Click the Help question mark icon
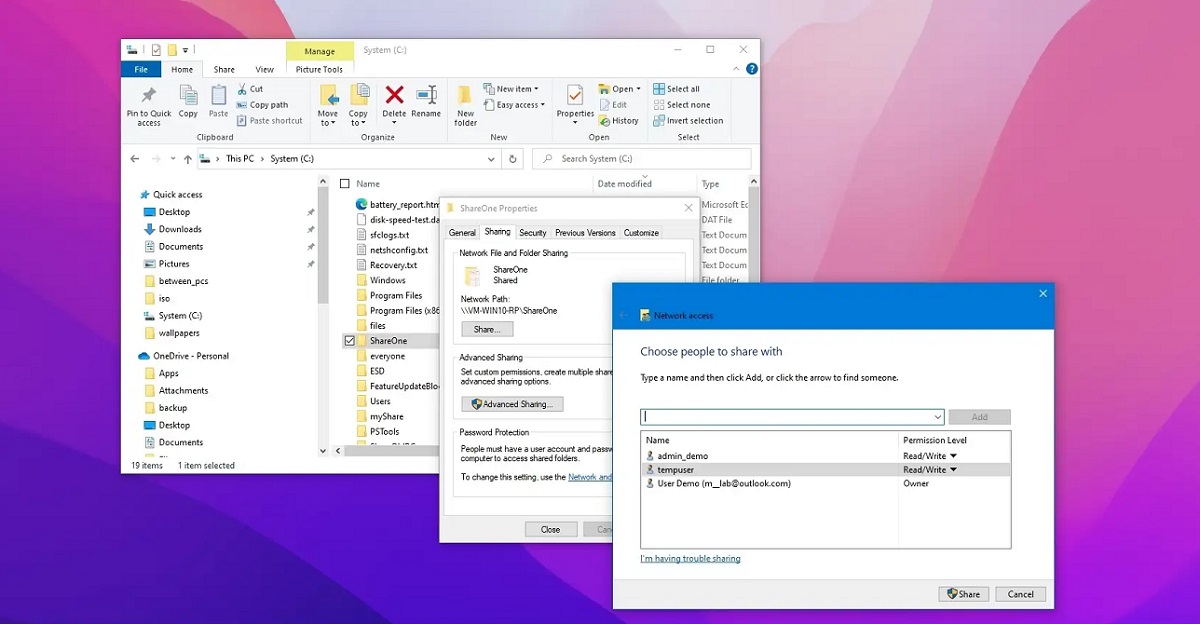 pyautogui.click(x=752, y=69)
